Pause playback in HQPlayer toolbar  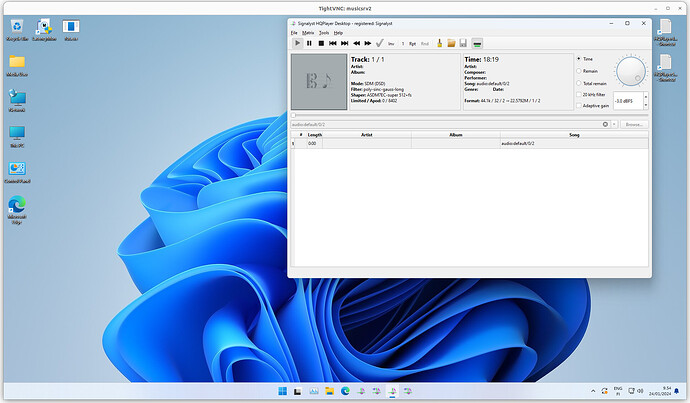pyautogui.click(x=309, y=43)
